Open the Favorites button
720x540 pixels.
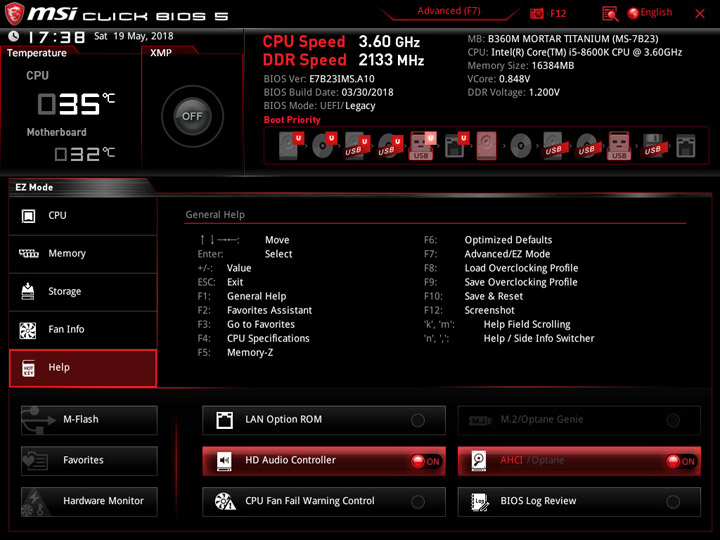[x=89, y=461]
